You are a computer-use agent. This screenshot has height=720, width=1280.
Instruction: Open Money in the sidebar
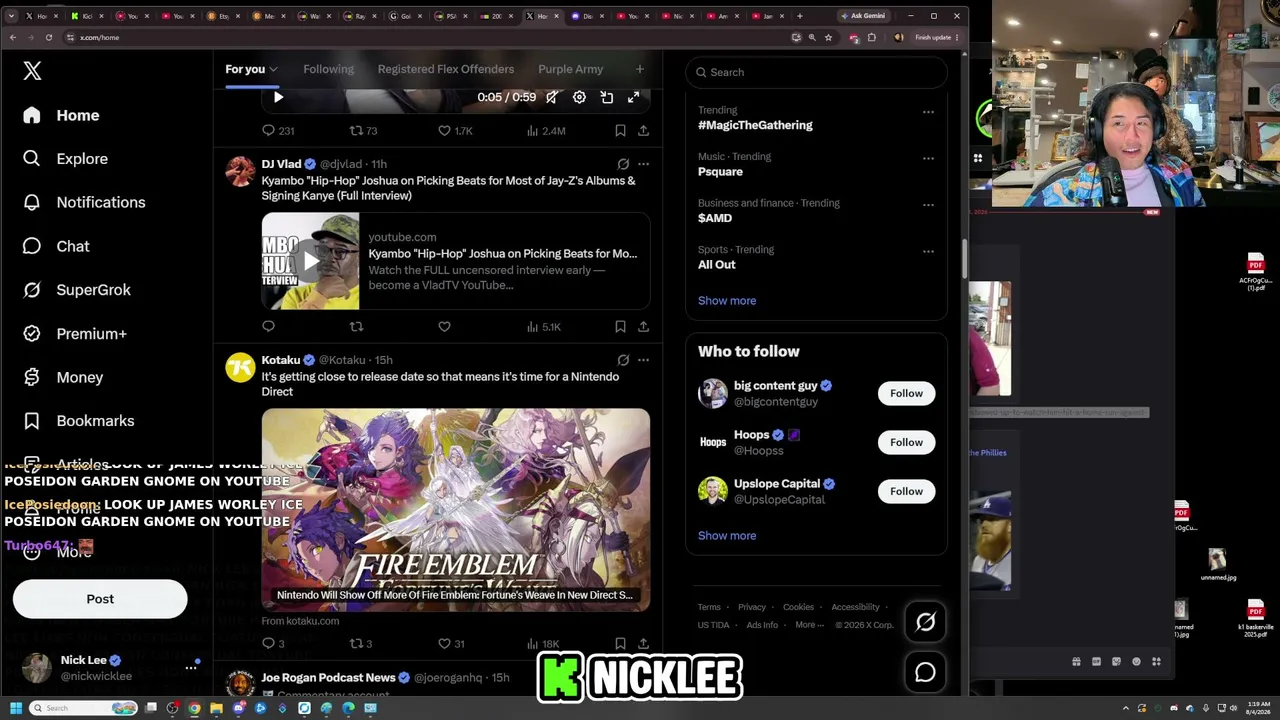64,378
